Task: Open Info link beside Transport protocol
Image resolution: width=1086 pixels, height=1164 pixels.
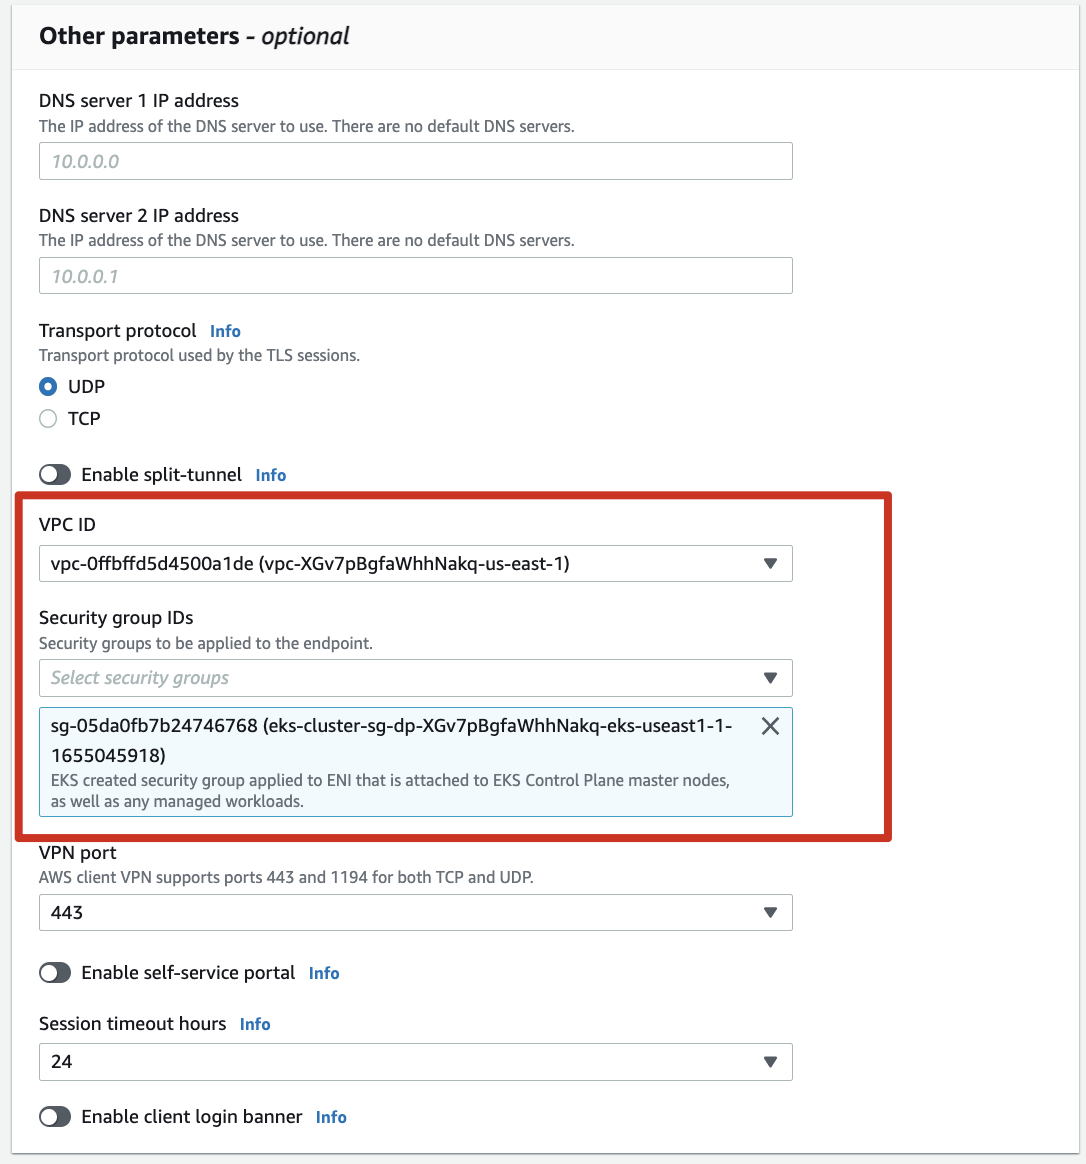Action: tap(225, 331)
